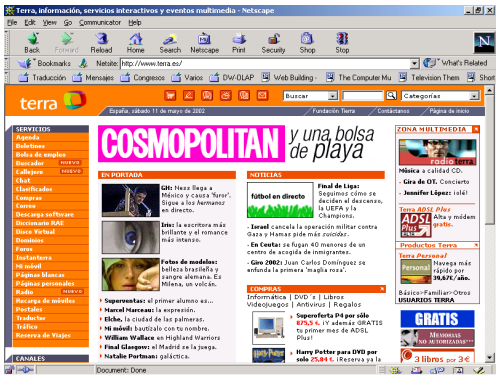Click in the Netsite URL field

[x=265, y=63]
